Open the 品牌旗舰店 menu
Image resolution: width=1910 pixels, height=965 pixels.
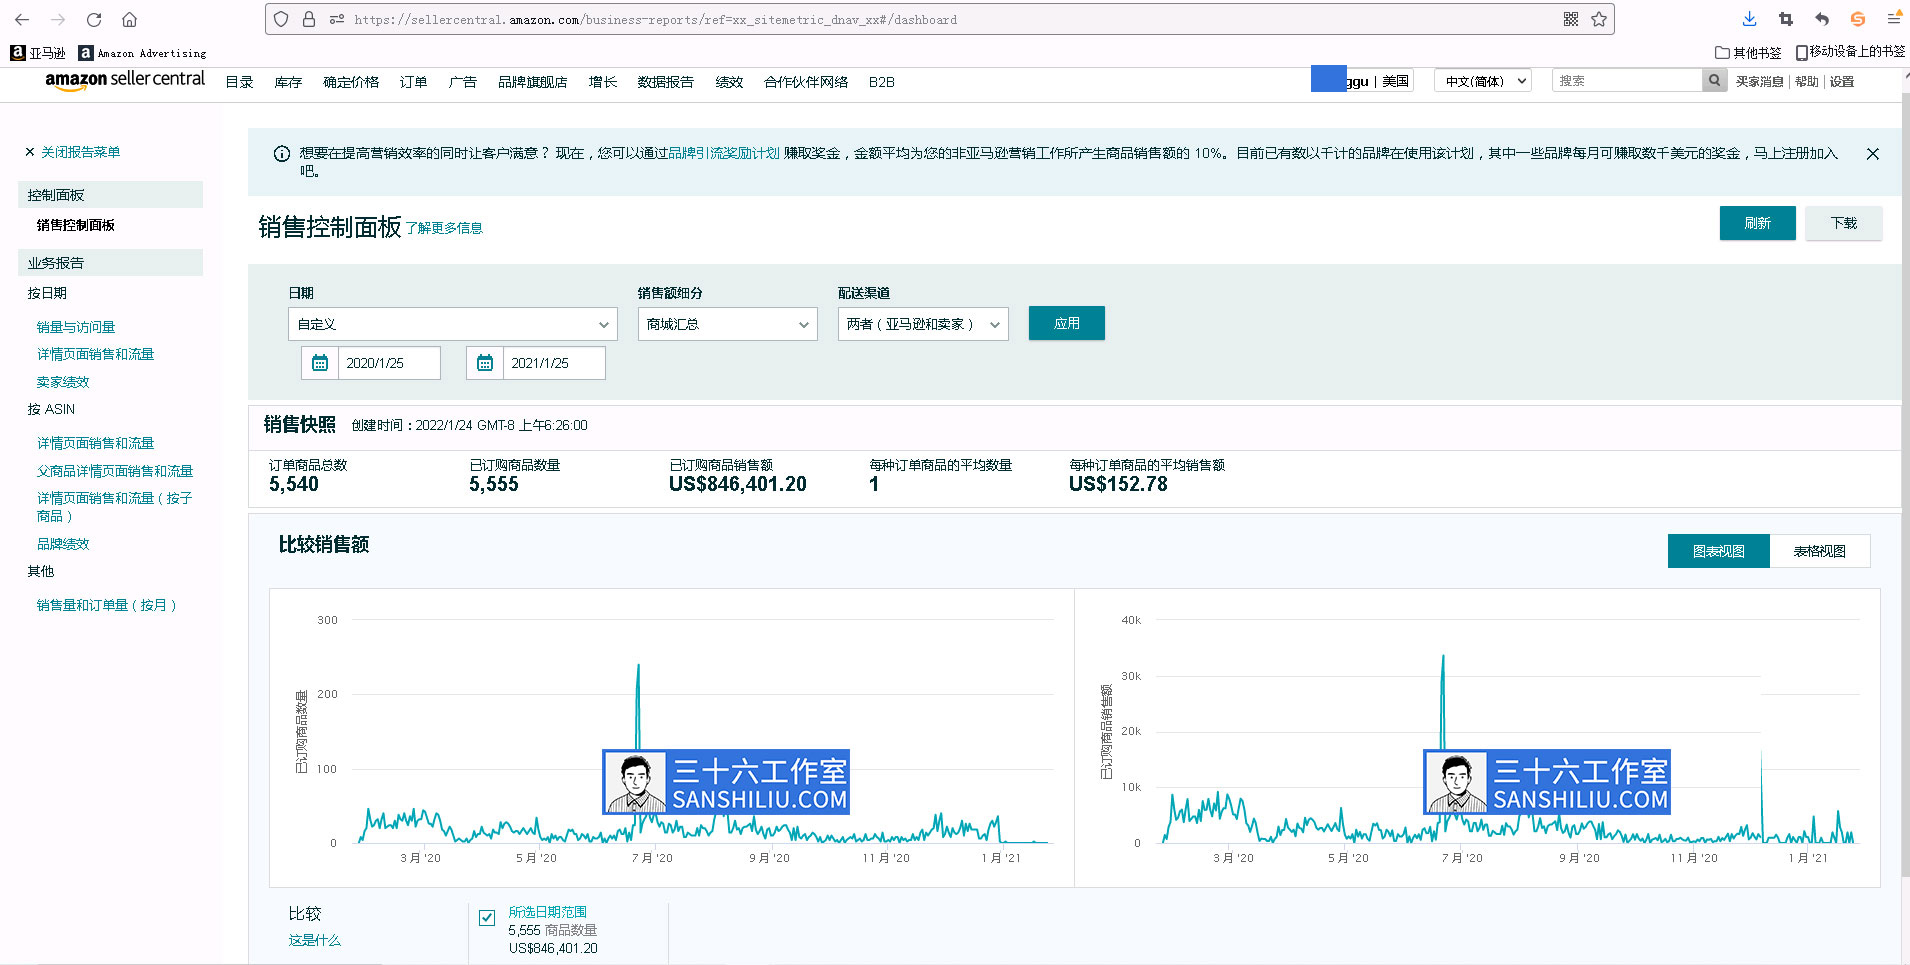(x=532, y=82)
